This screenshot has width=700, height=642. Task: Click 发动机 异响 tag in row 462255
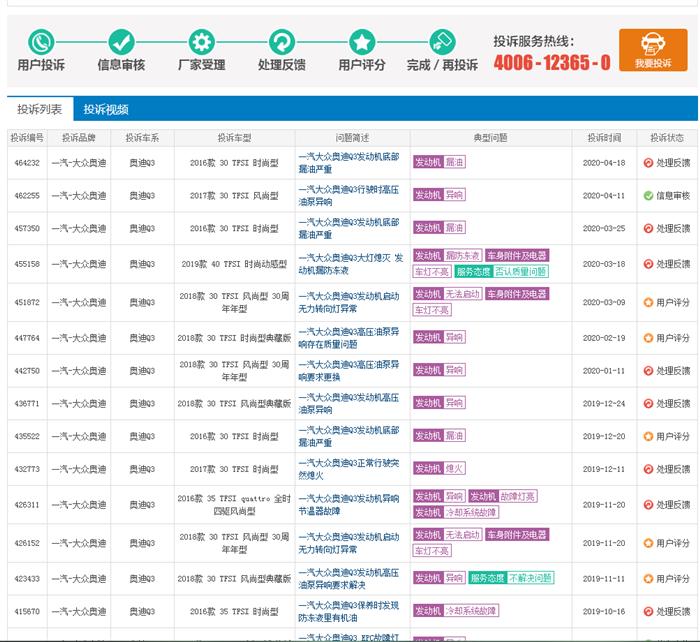tap(439, 195)
